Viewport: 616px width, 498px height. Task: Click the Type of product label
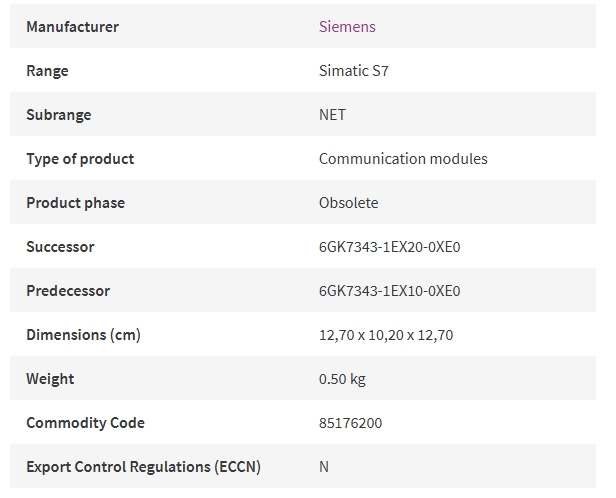[80, 159]
